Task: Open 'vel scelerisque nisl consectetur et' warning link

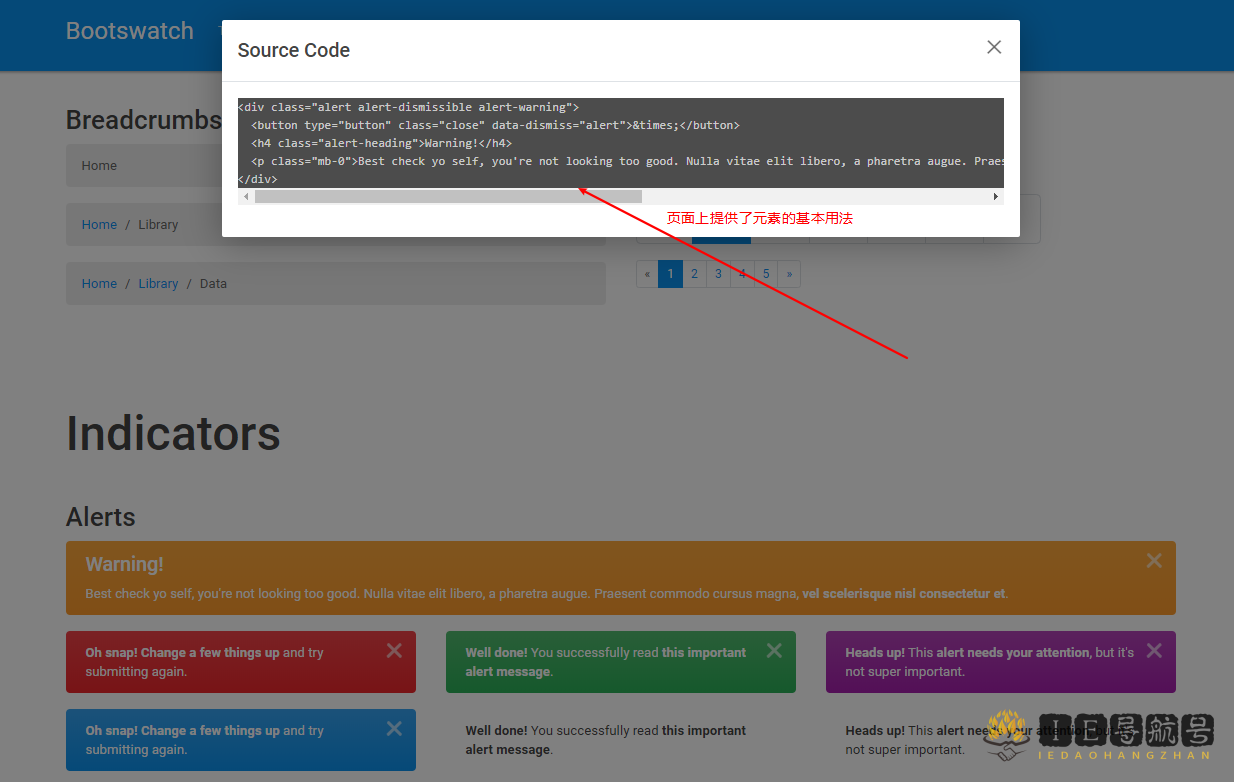Action: click(x=903, y=594)
